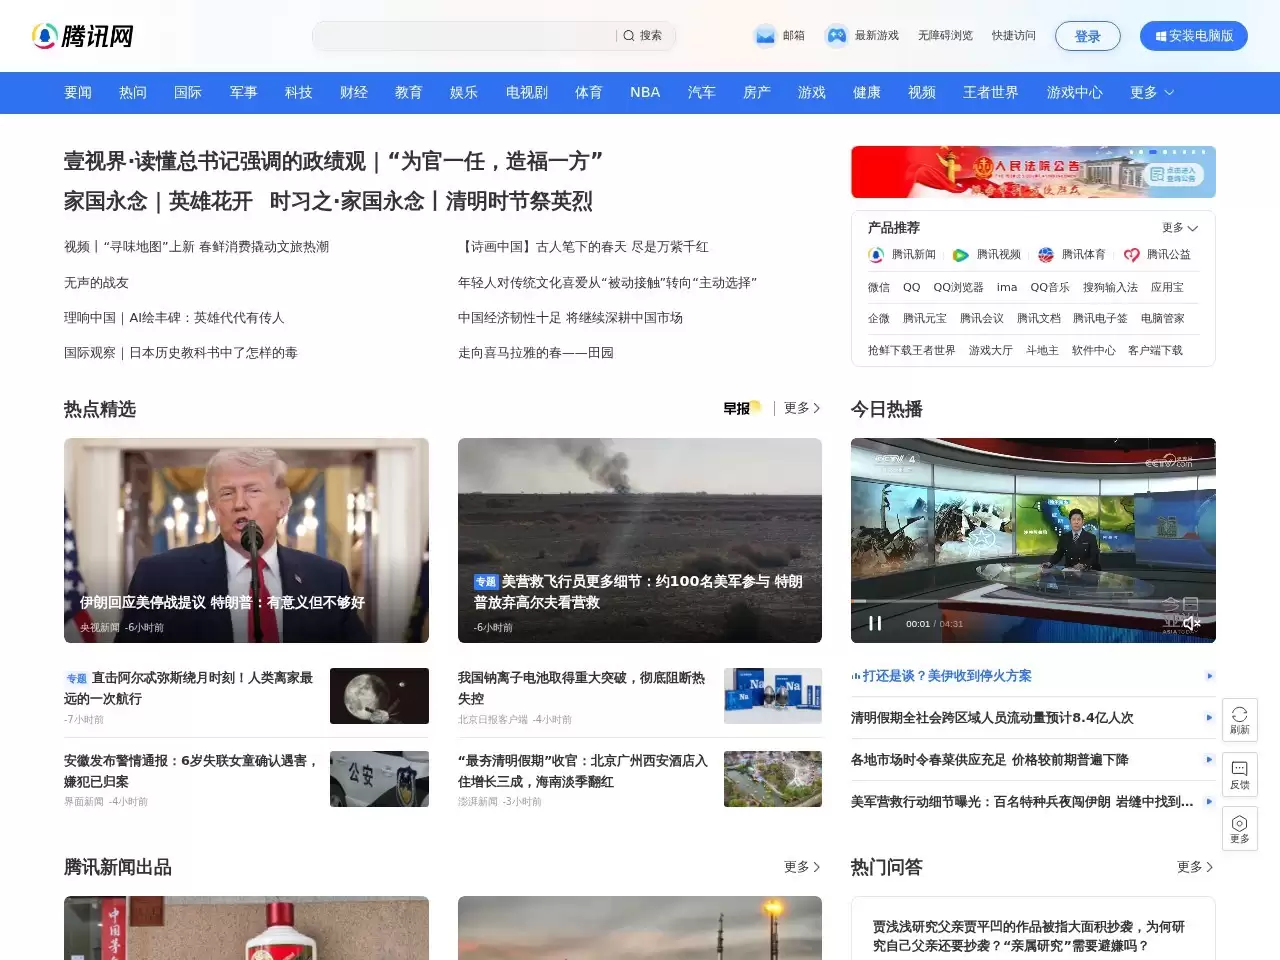Open the moon thumbnail for 阿尔忒弥斯 story
1280x960 pixels.
coord(379,696)
